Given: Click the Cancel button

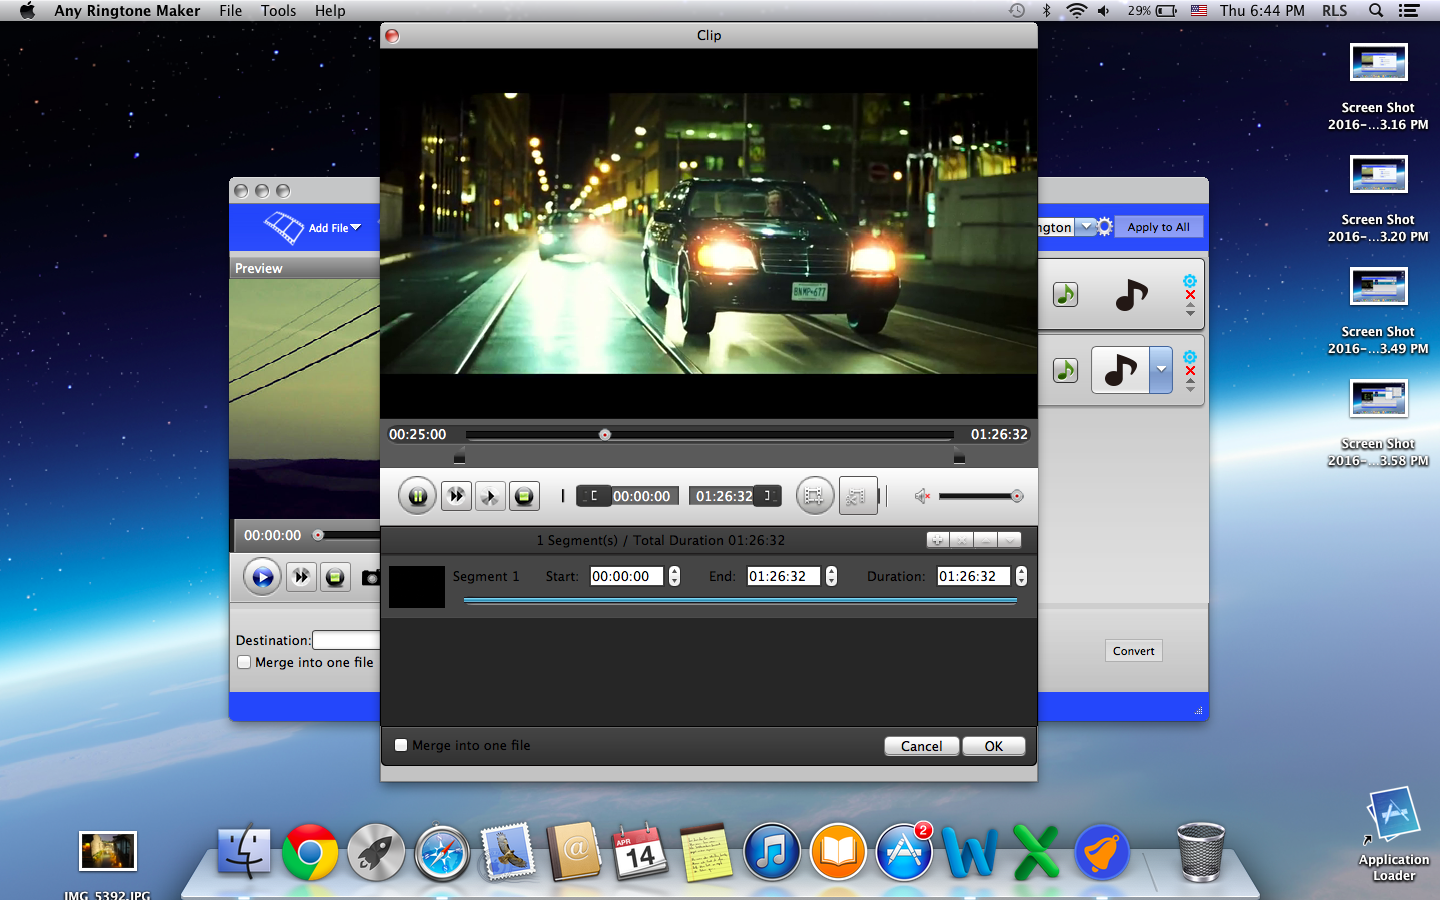Looking at the screenshot, I should [x=921, y=746].
